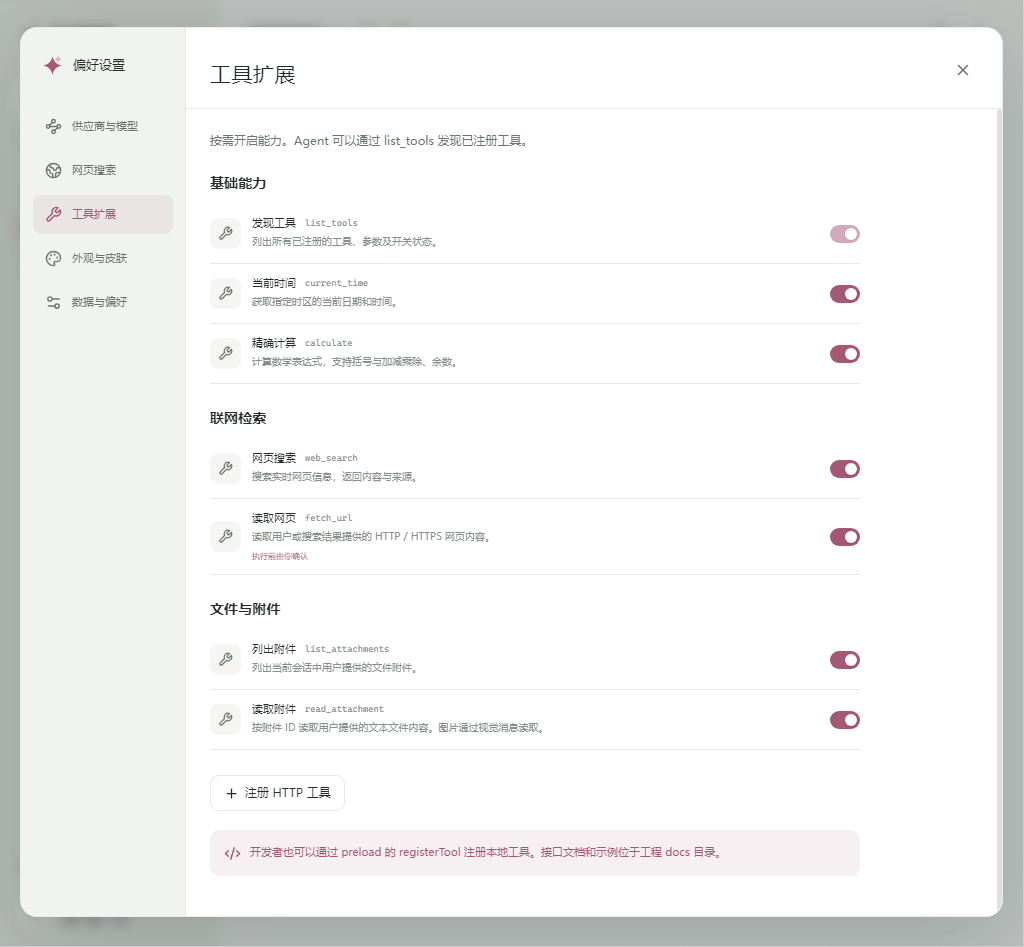Click the fetch_url identifier text
This screenshot has height=947, width=1024.
[x=328, y=518]
